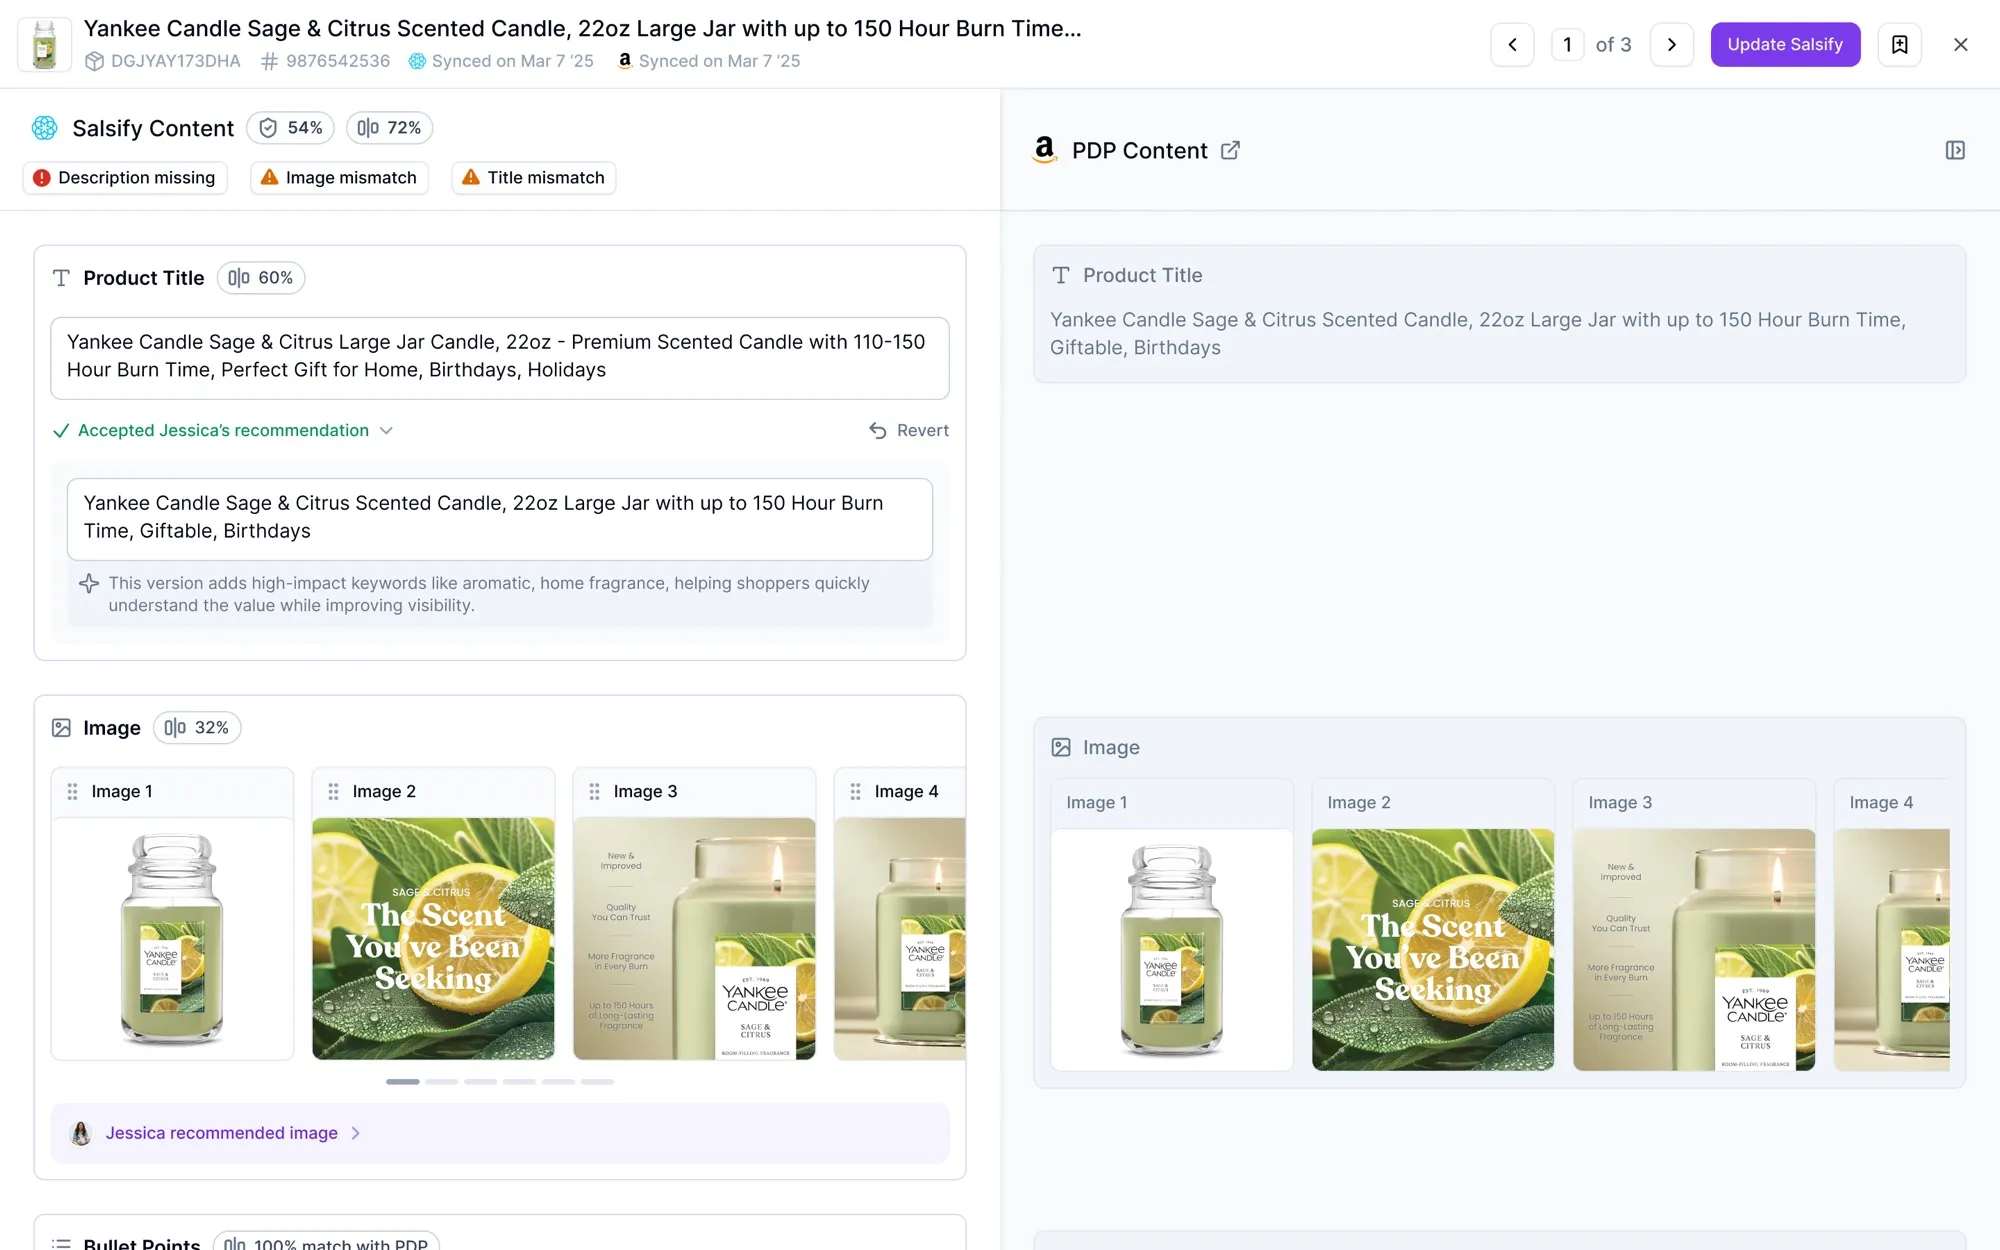Open PDP Image 1 candle jar thumbnail
Screen dimensions: 2000x1250
(x=1172, y=950)
